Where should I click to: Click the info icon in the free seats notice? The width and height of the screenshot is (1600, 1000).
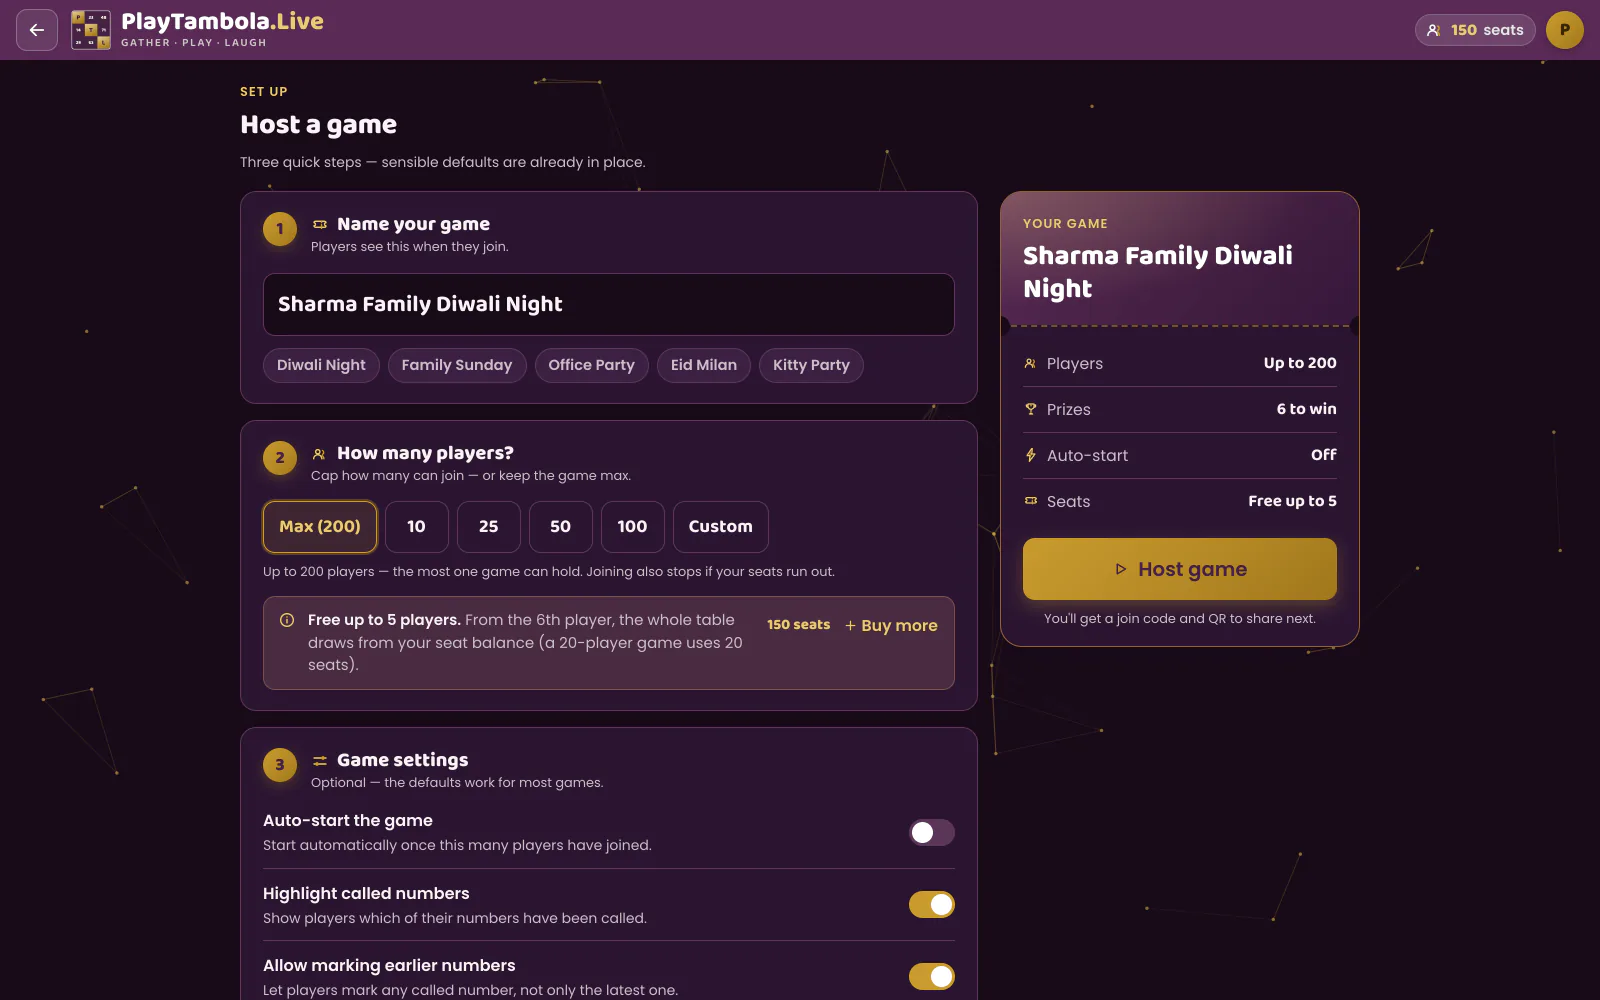point(287,620)
